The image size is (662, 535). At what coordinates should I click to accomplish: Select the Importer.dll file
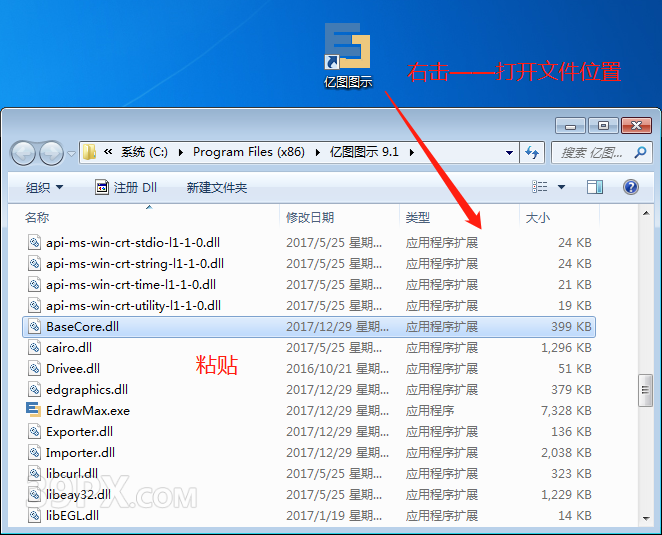pyautogui.click(x=80, y=453)
